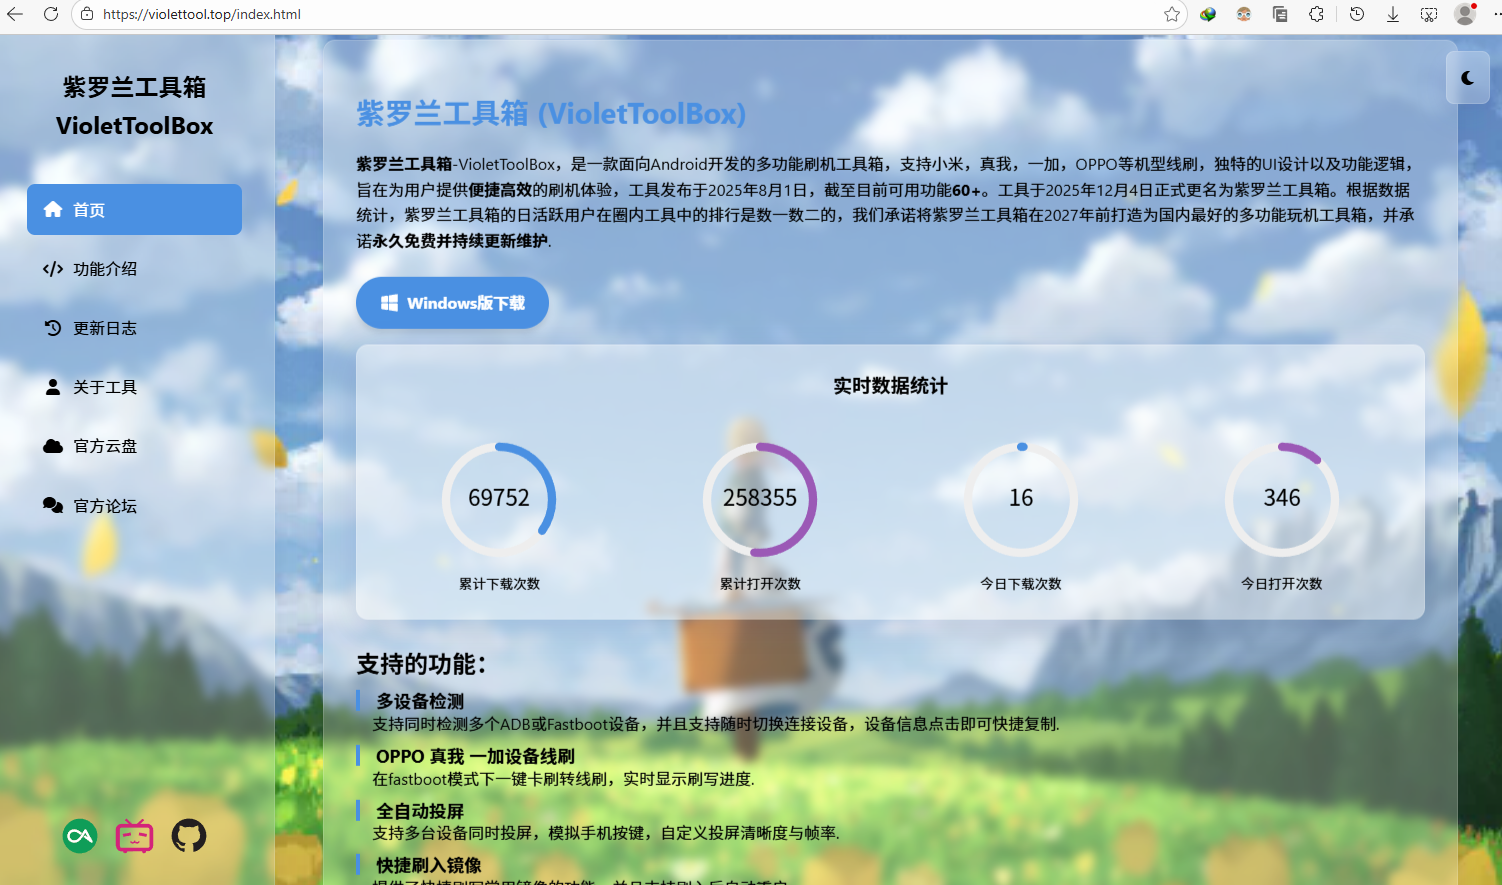Bookmark this page with the star icon
The width and height of the screenshot is (1502, 885).
coord(1172,14)
